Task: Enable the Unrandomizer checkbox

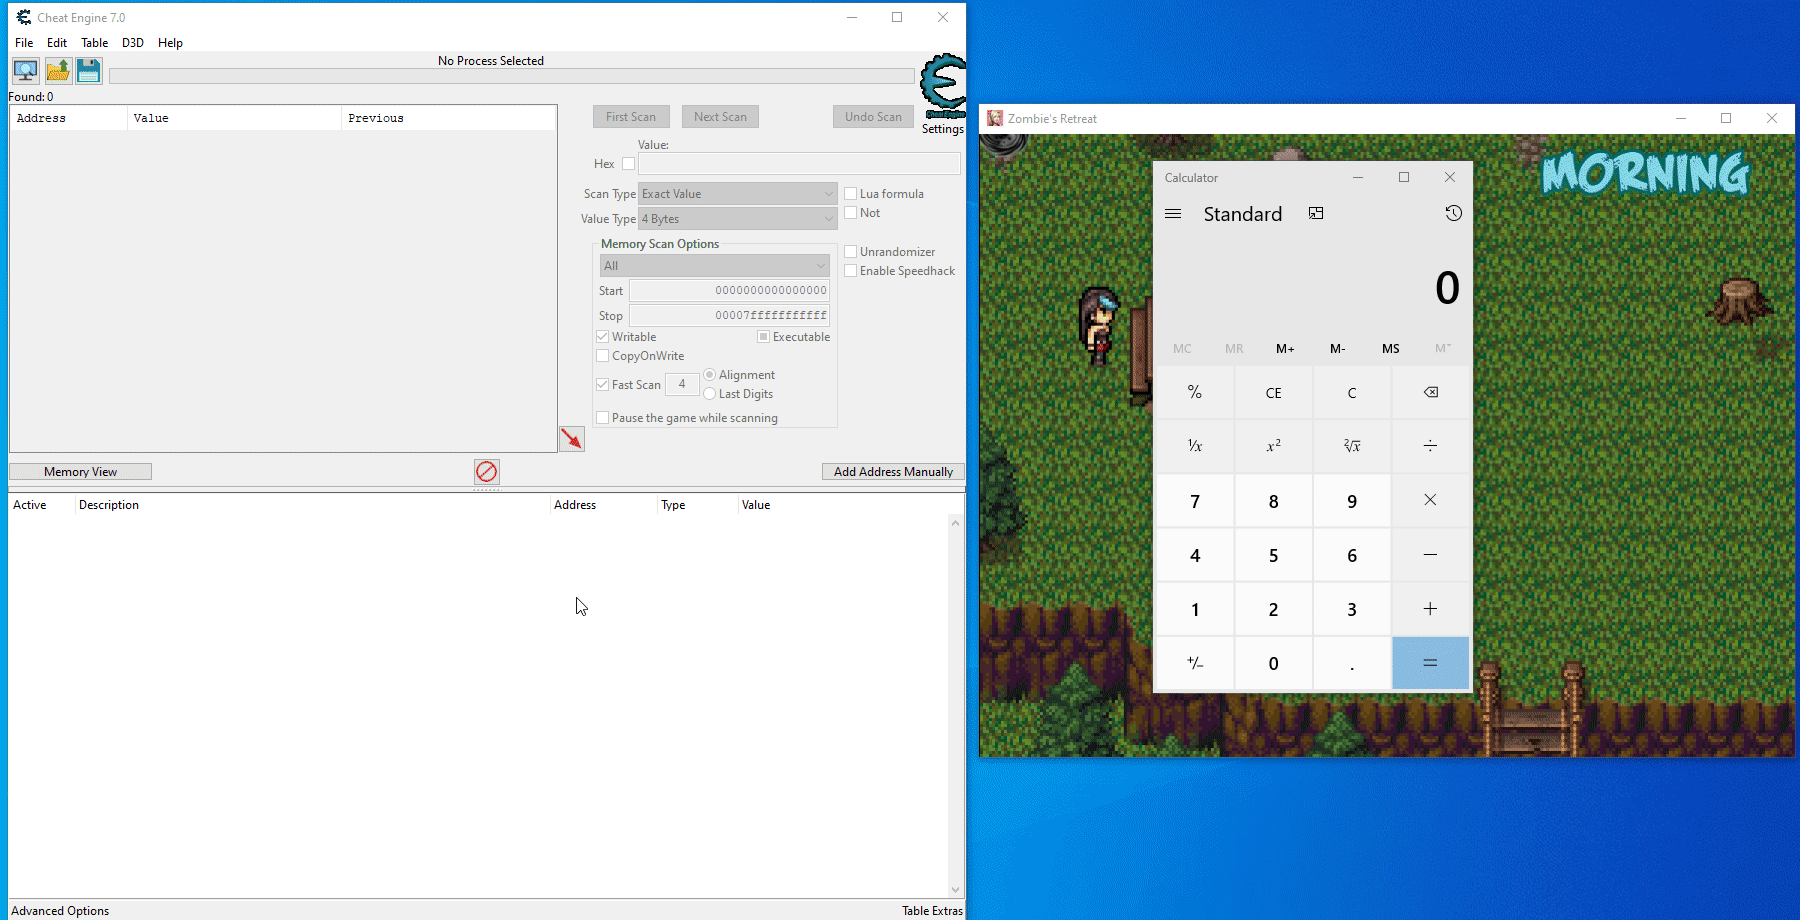Action: 851,252
